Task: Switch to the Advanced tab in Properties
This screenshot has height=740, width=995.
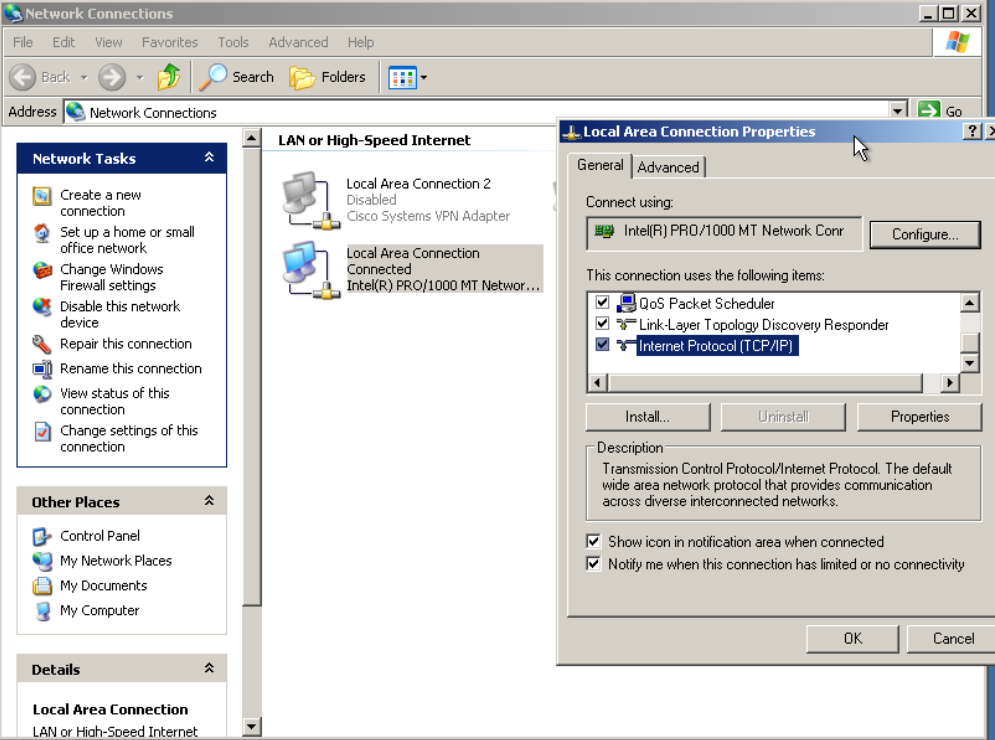Action: point(668,167)
